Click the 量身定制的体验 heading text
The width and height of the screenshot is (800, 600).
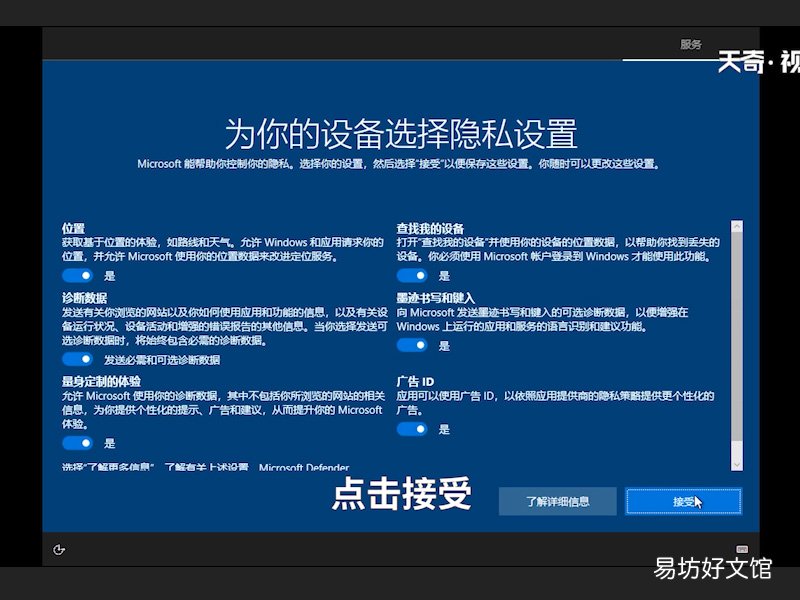[x=101, y=381]
